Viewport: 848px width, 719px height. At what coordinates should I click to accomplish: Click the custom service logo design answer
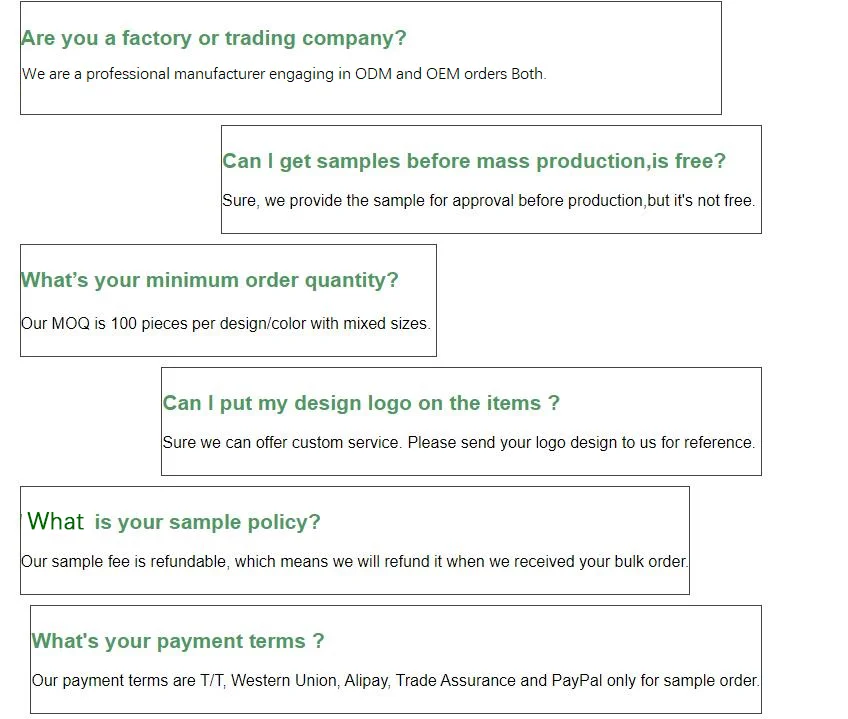click(458, 442)
